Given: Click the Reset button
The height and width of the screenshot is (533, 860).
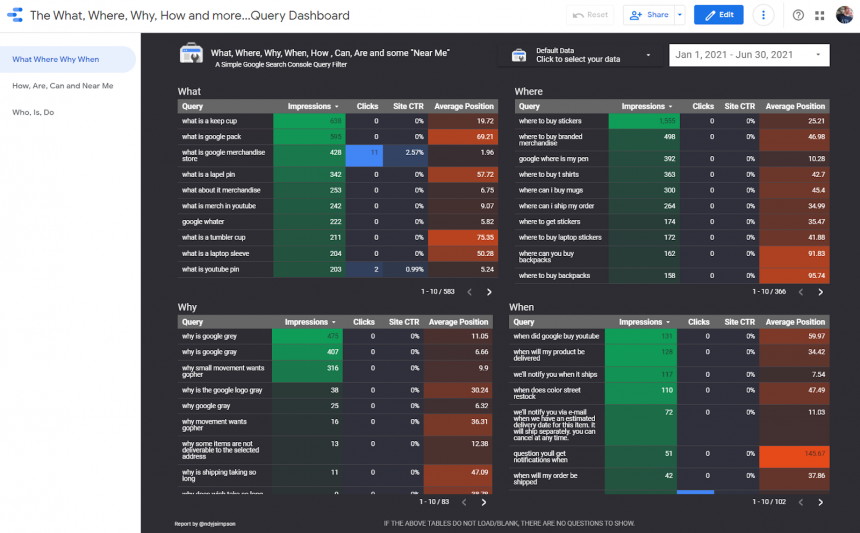Looking at the screenshot, I should tap(590, 15).
